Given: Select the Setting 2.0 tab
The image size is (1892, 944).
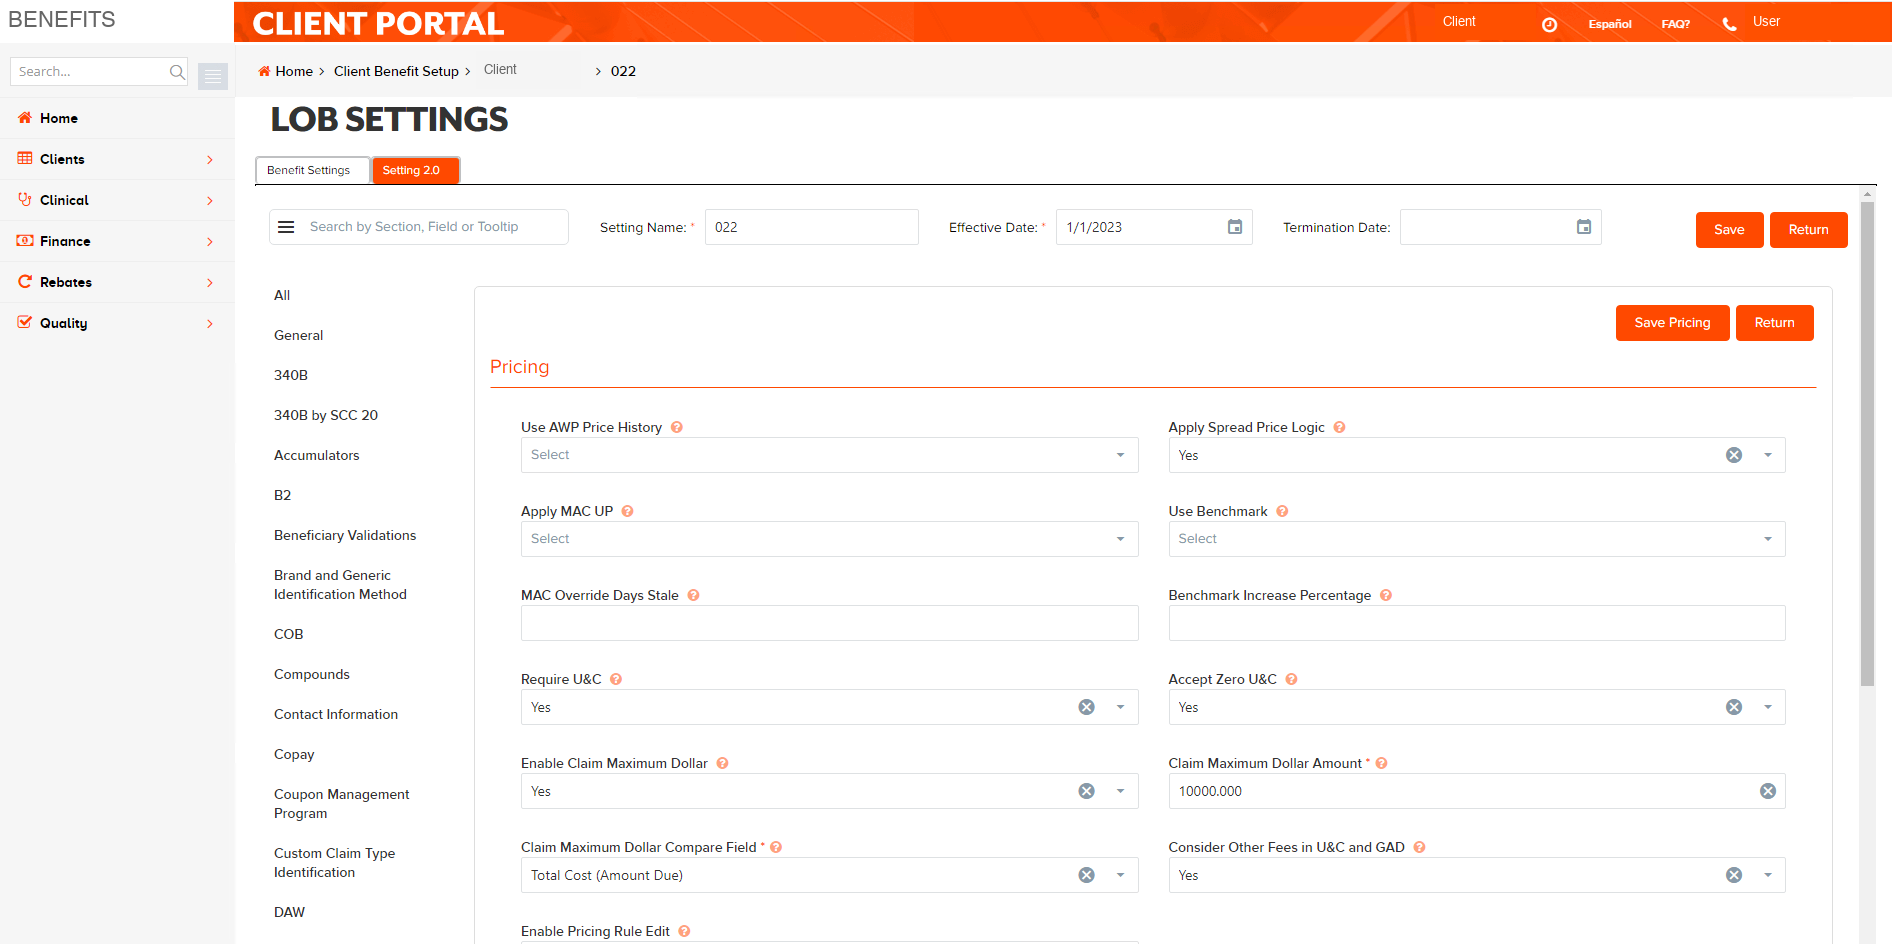Looking at the screenshot, I should 415,170.
